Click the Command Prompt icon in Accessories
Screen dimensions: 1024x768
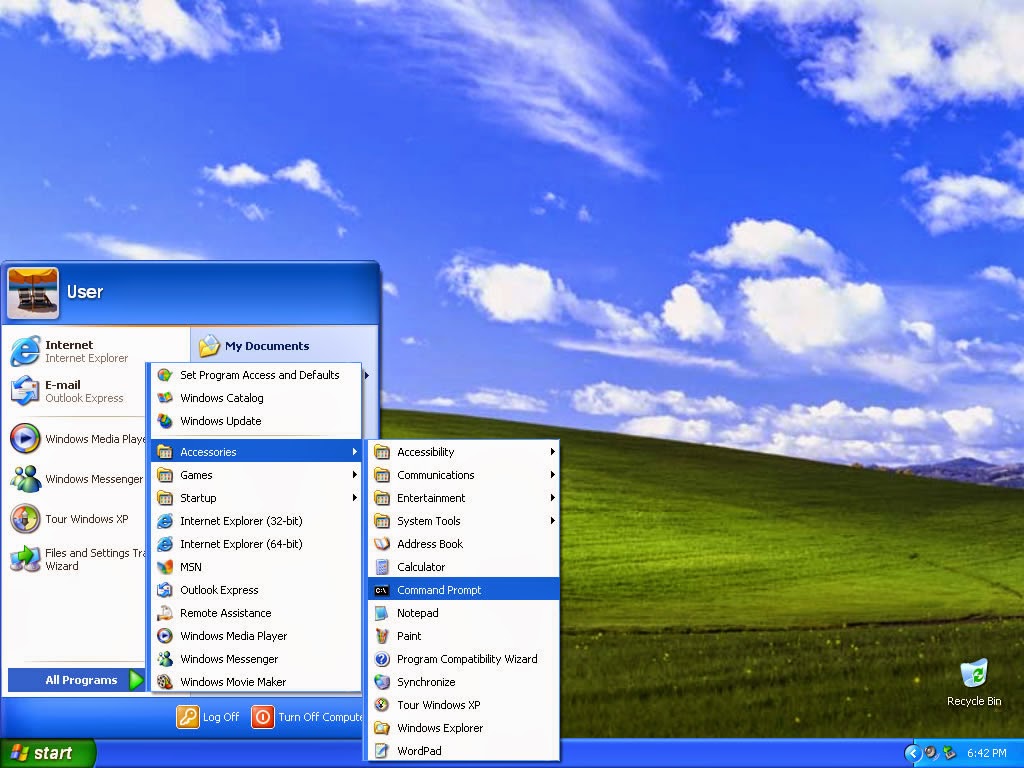click(381, 590)
